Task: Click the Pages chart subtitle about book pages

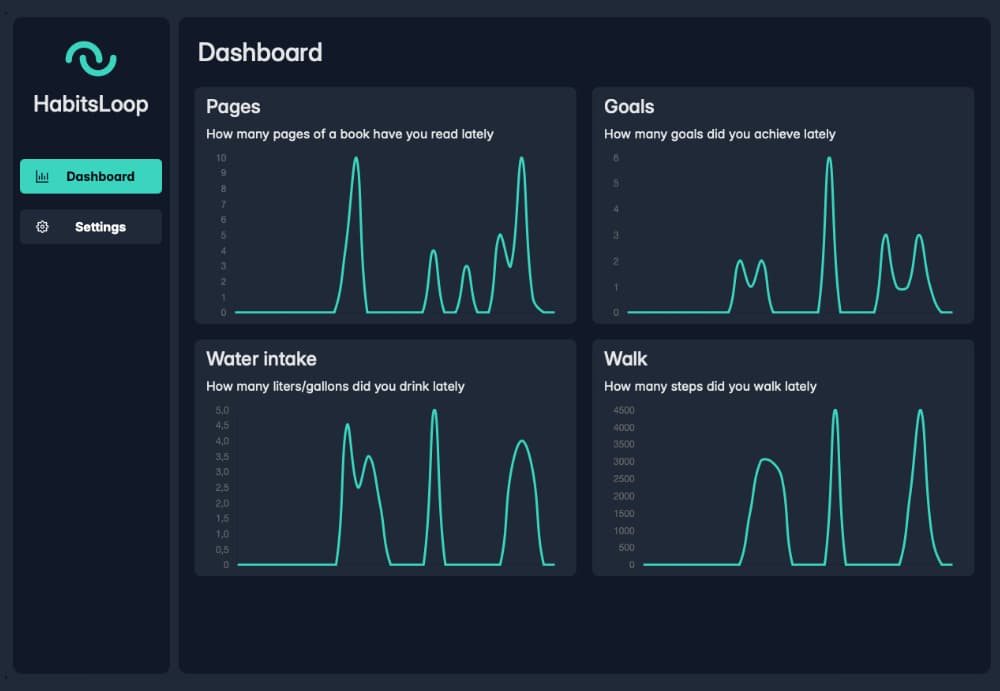Action: 349,134
